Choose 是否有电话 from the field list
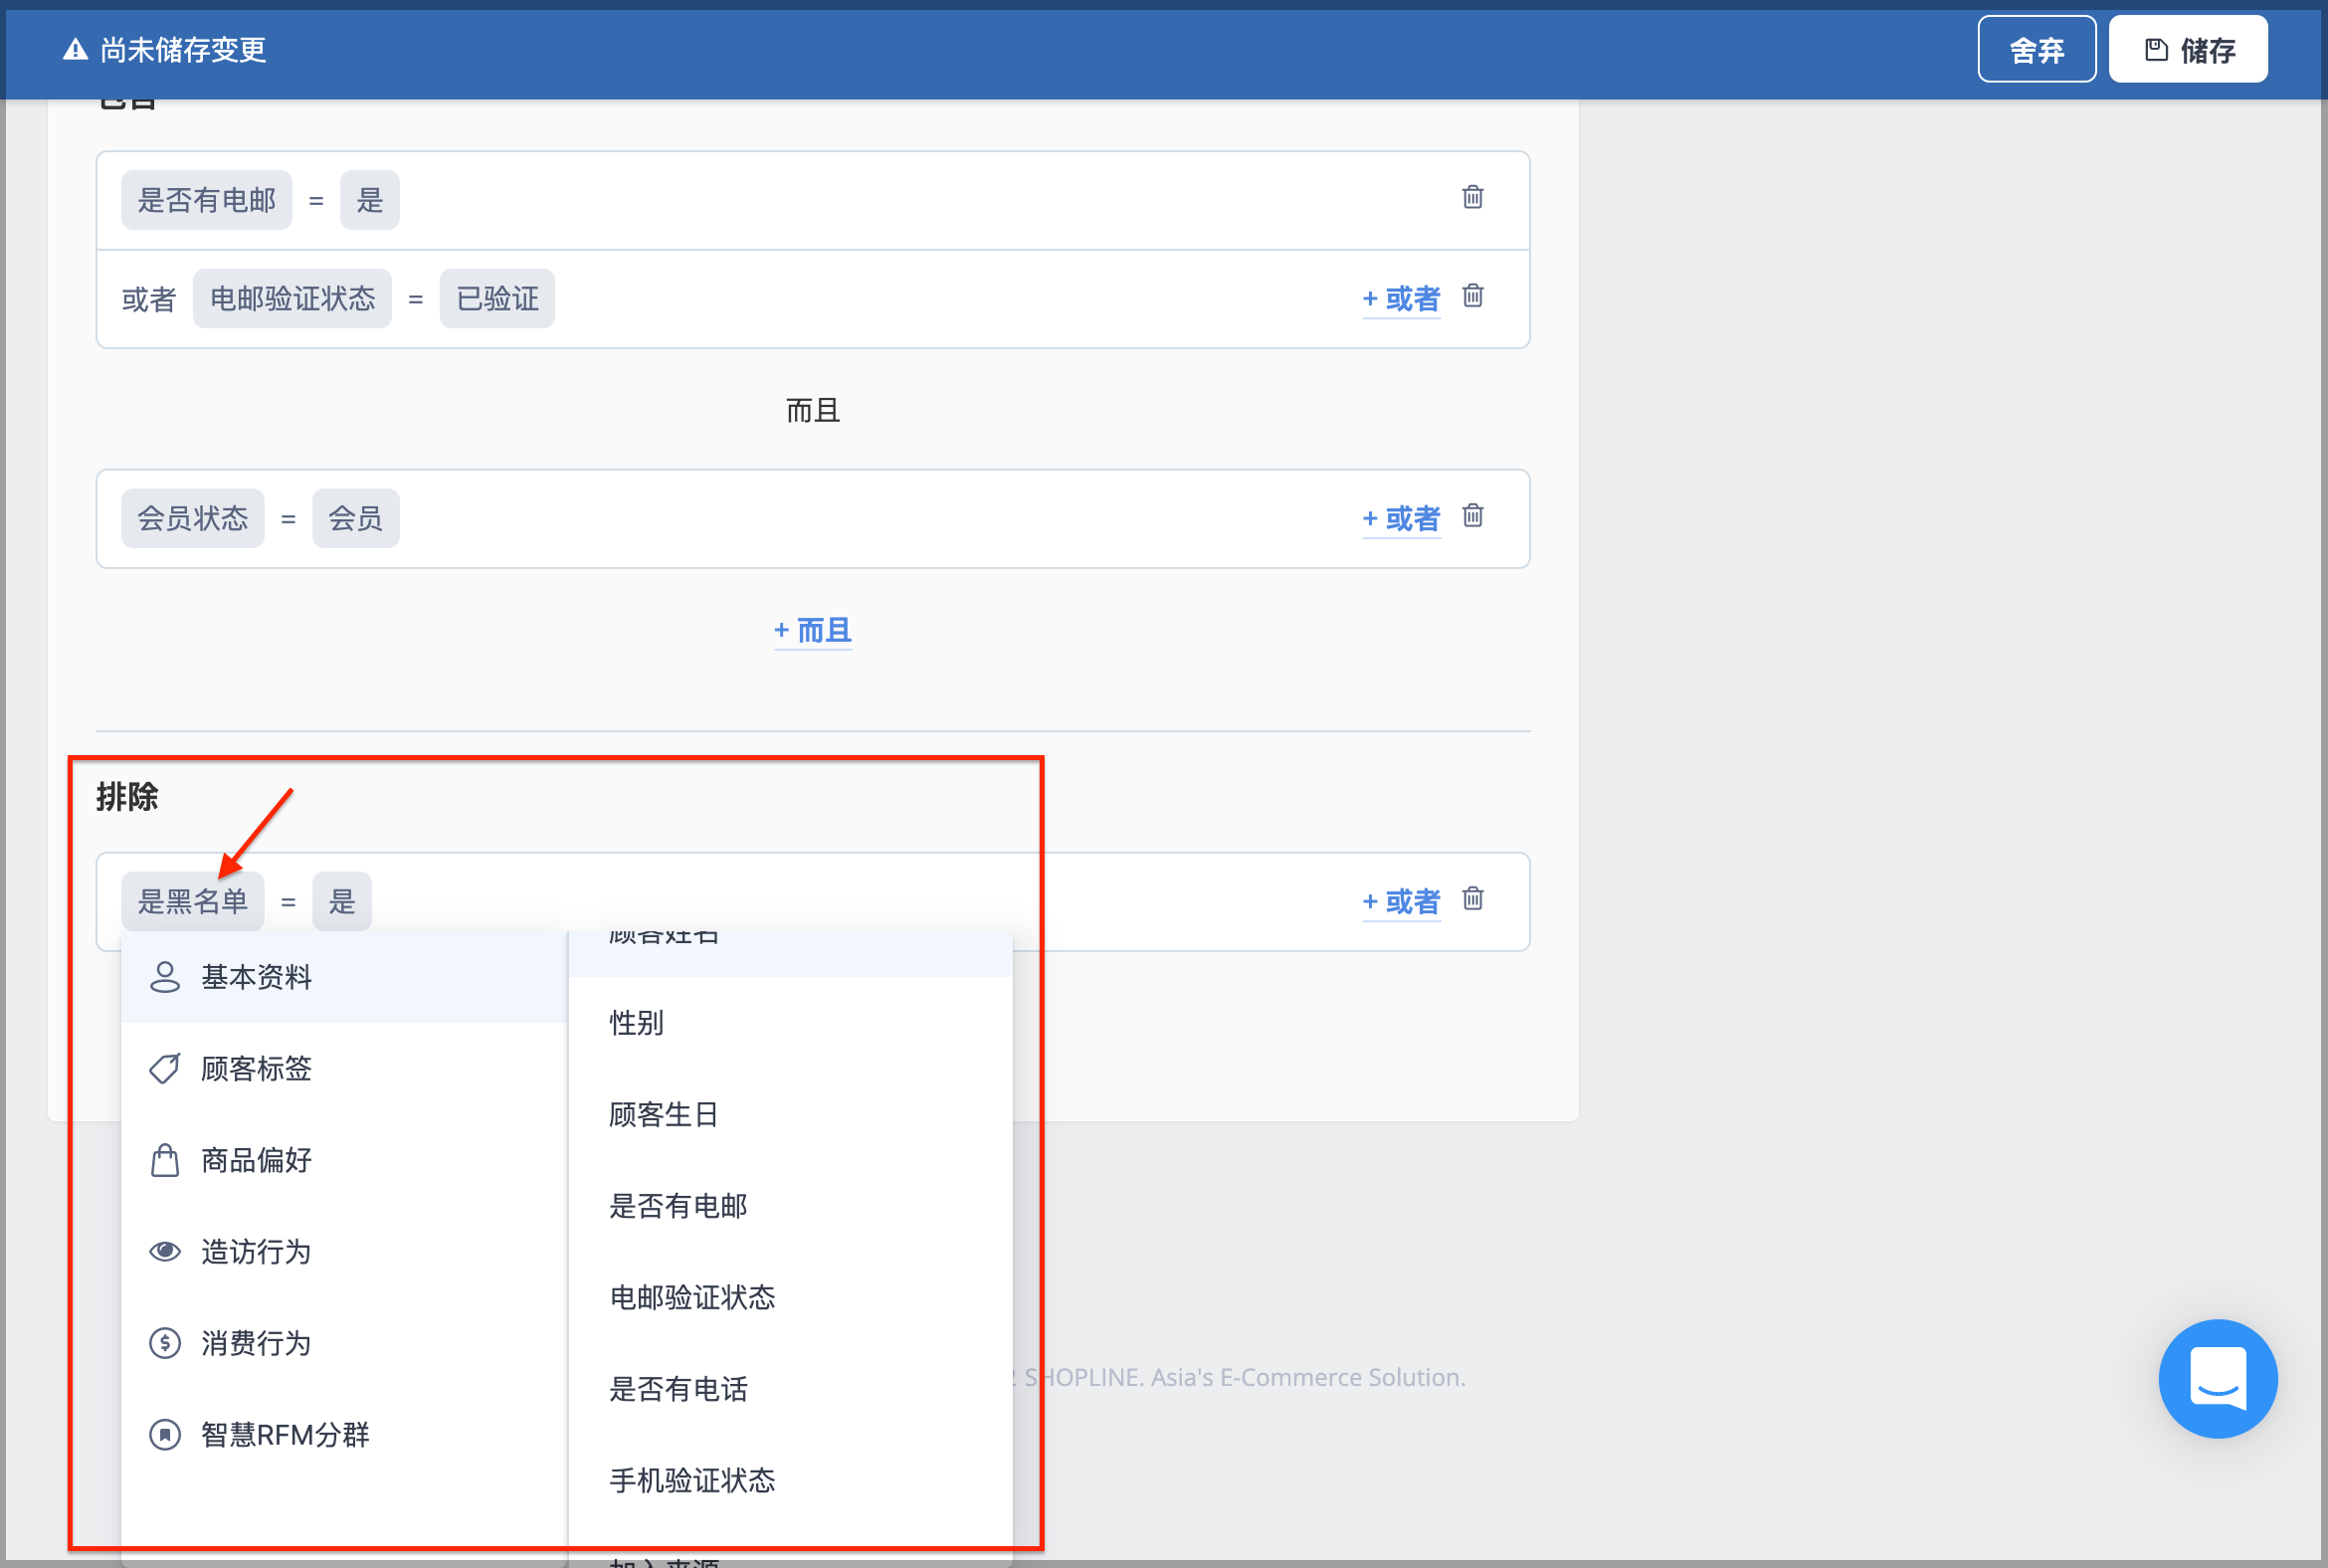 [x=790, y=1389]
